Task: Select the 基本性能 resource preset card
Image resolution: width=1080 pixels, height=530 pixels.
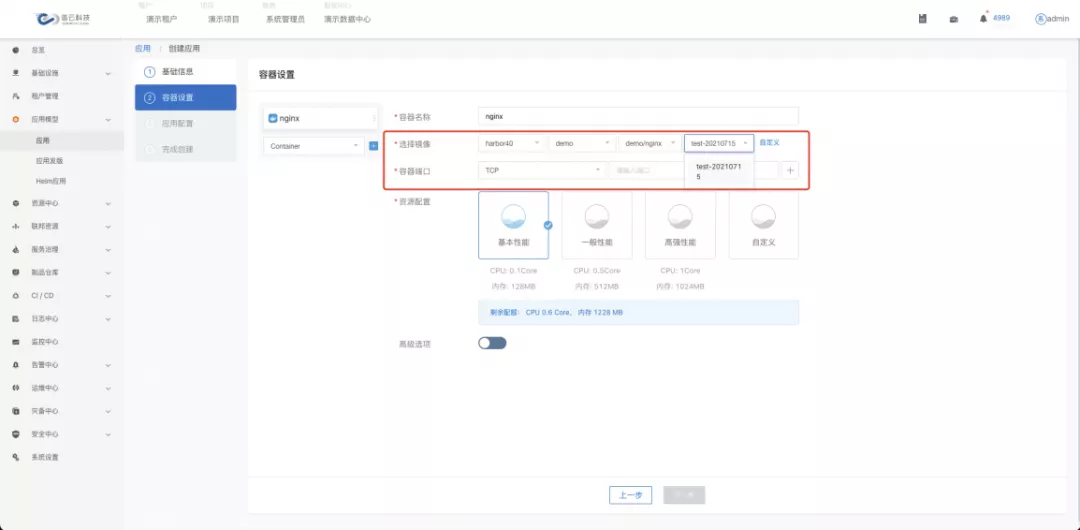Action: [x=513, y=225]
